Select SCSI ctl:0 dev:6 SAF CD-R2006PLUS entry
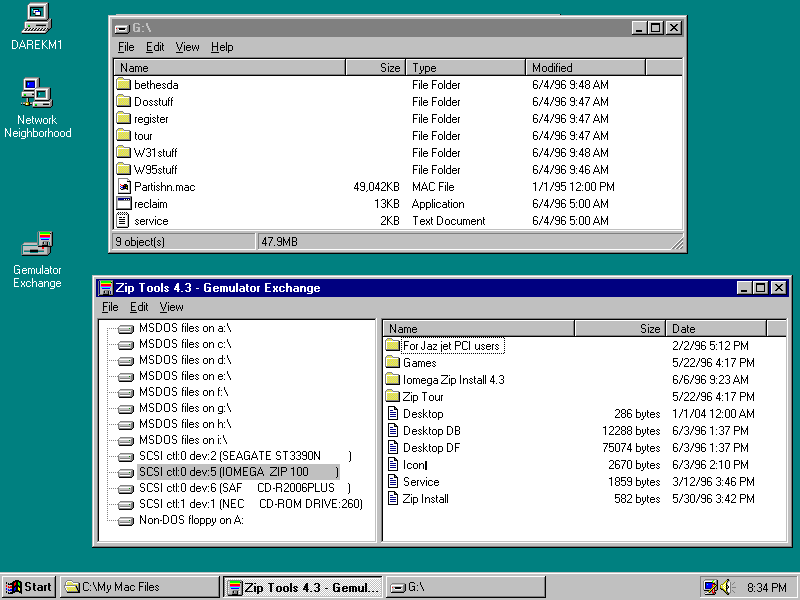Screen dimensions: 800x600 point(245,488)
